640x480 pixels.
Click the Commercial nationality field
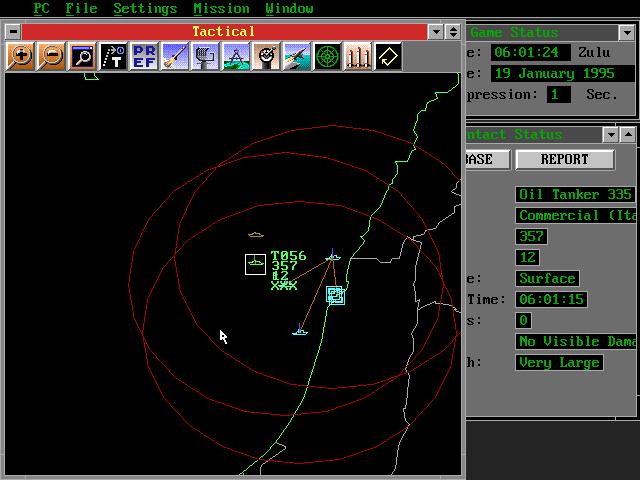point(575,216)
